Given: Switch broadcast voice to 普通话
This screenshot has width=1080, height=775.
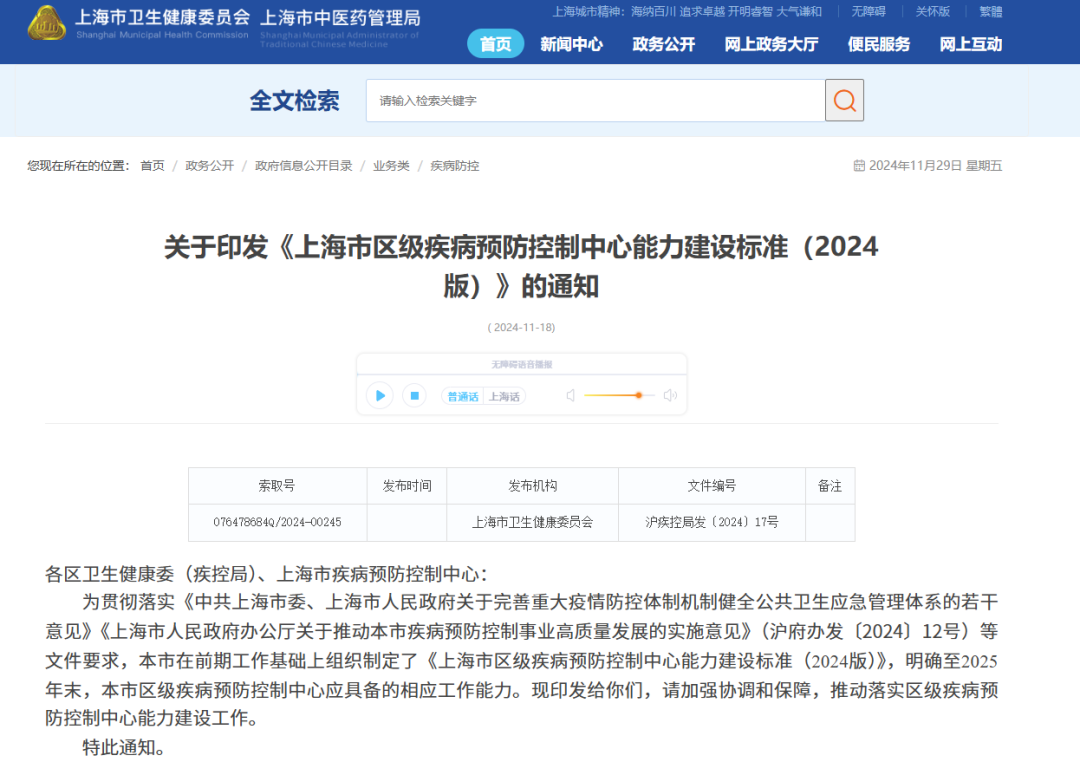Looking at the screenshot, I should [x=461, y=396].
